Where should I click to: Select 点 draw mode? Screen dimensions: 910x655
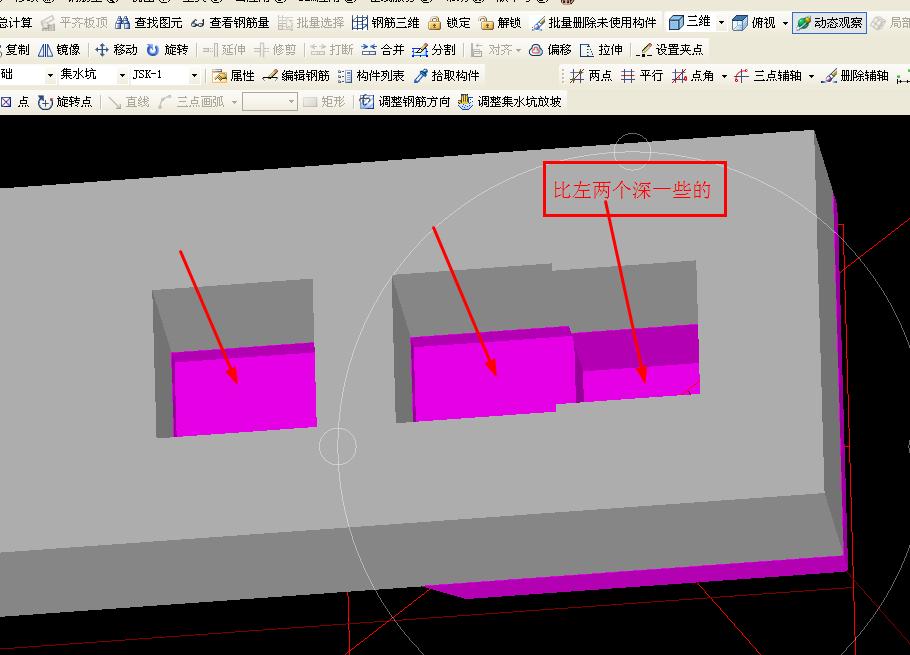15,102
